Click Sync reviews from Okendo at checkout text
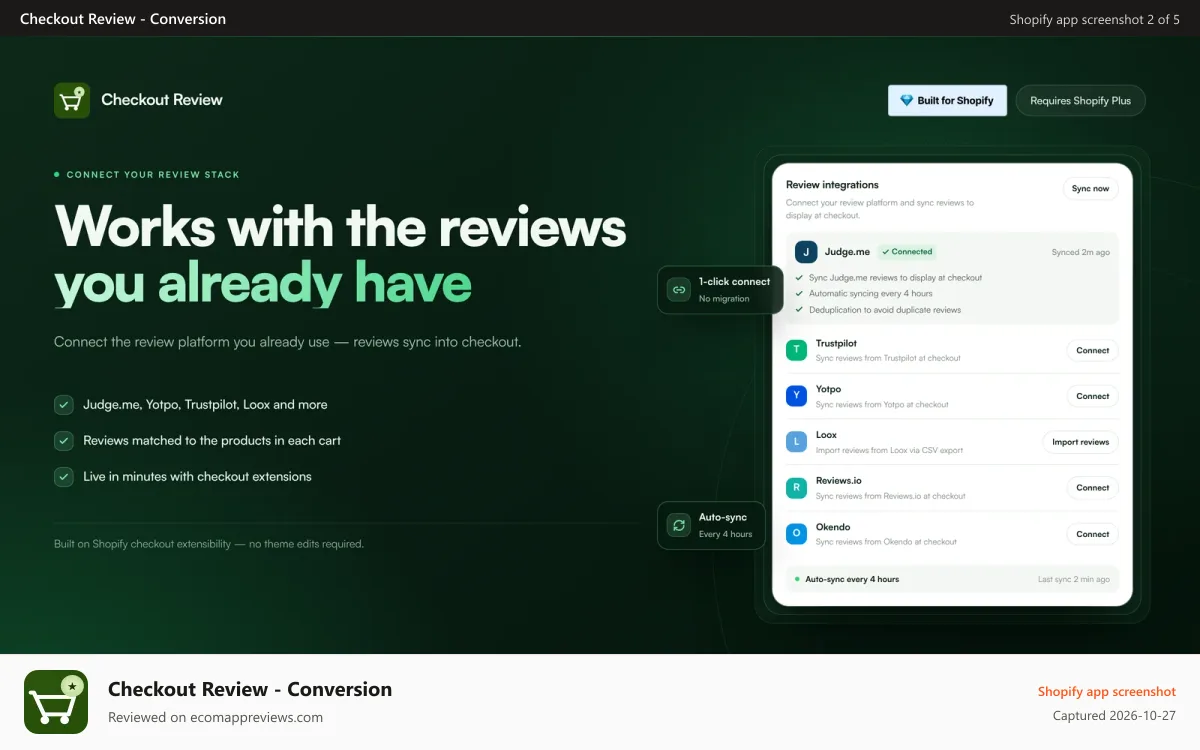Screen dimensions: 1200x750 886,542
